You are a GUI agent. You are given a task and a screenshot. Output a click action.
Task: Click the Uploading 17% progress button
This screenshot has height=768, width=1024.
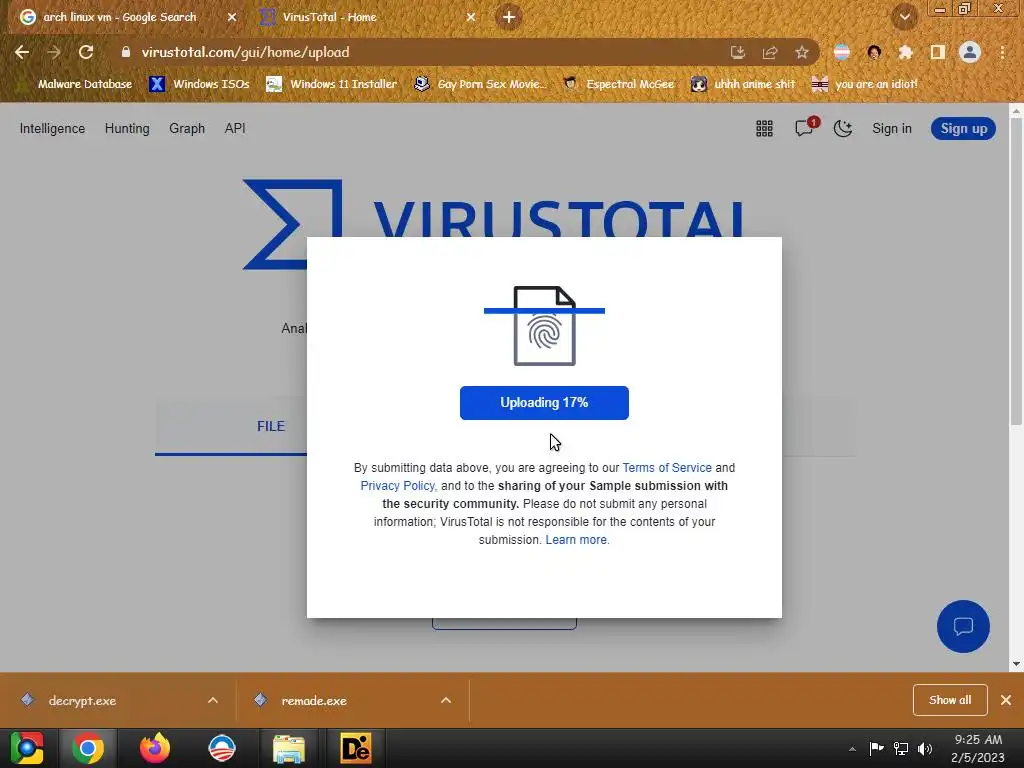click(544, 403)
